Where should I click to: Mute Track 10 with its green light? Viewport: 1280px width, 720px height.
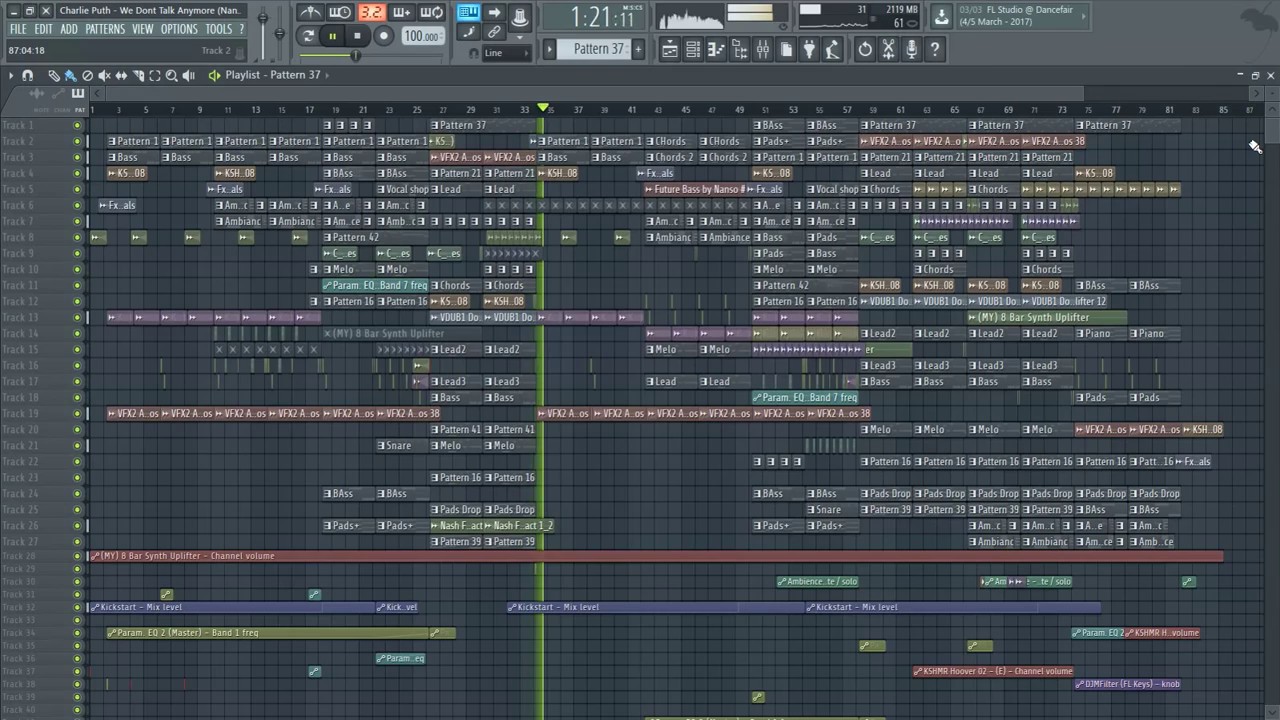pyautogui.click(x=77, y=269)
